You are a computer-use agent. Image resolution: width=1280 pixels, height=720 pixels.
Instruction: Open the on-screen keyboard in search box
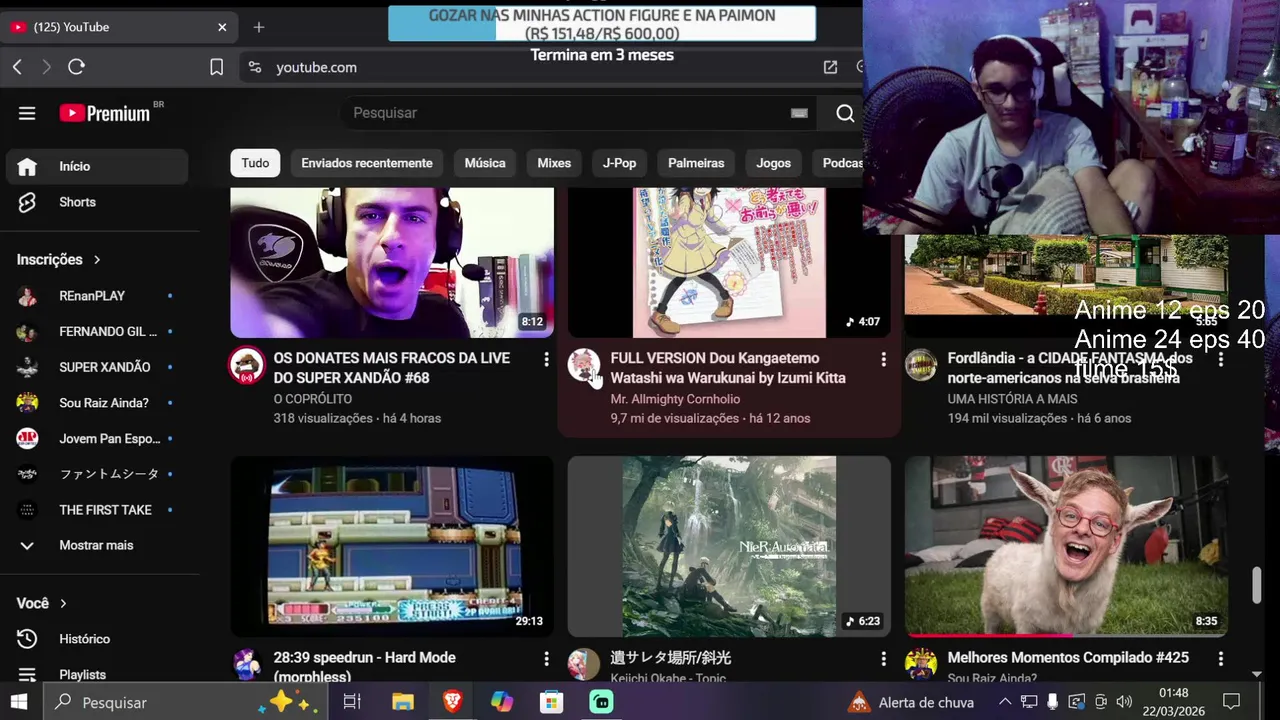(x=799, y=113)
